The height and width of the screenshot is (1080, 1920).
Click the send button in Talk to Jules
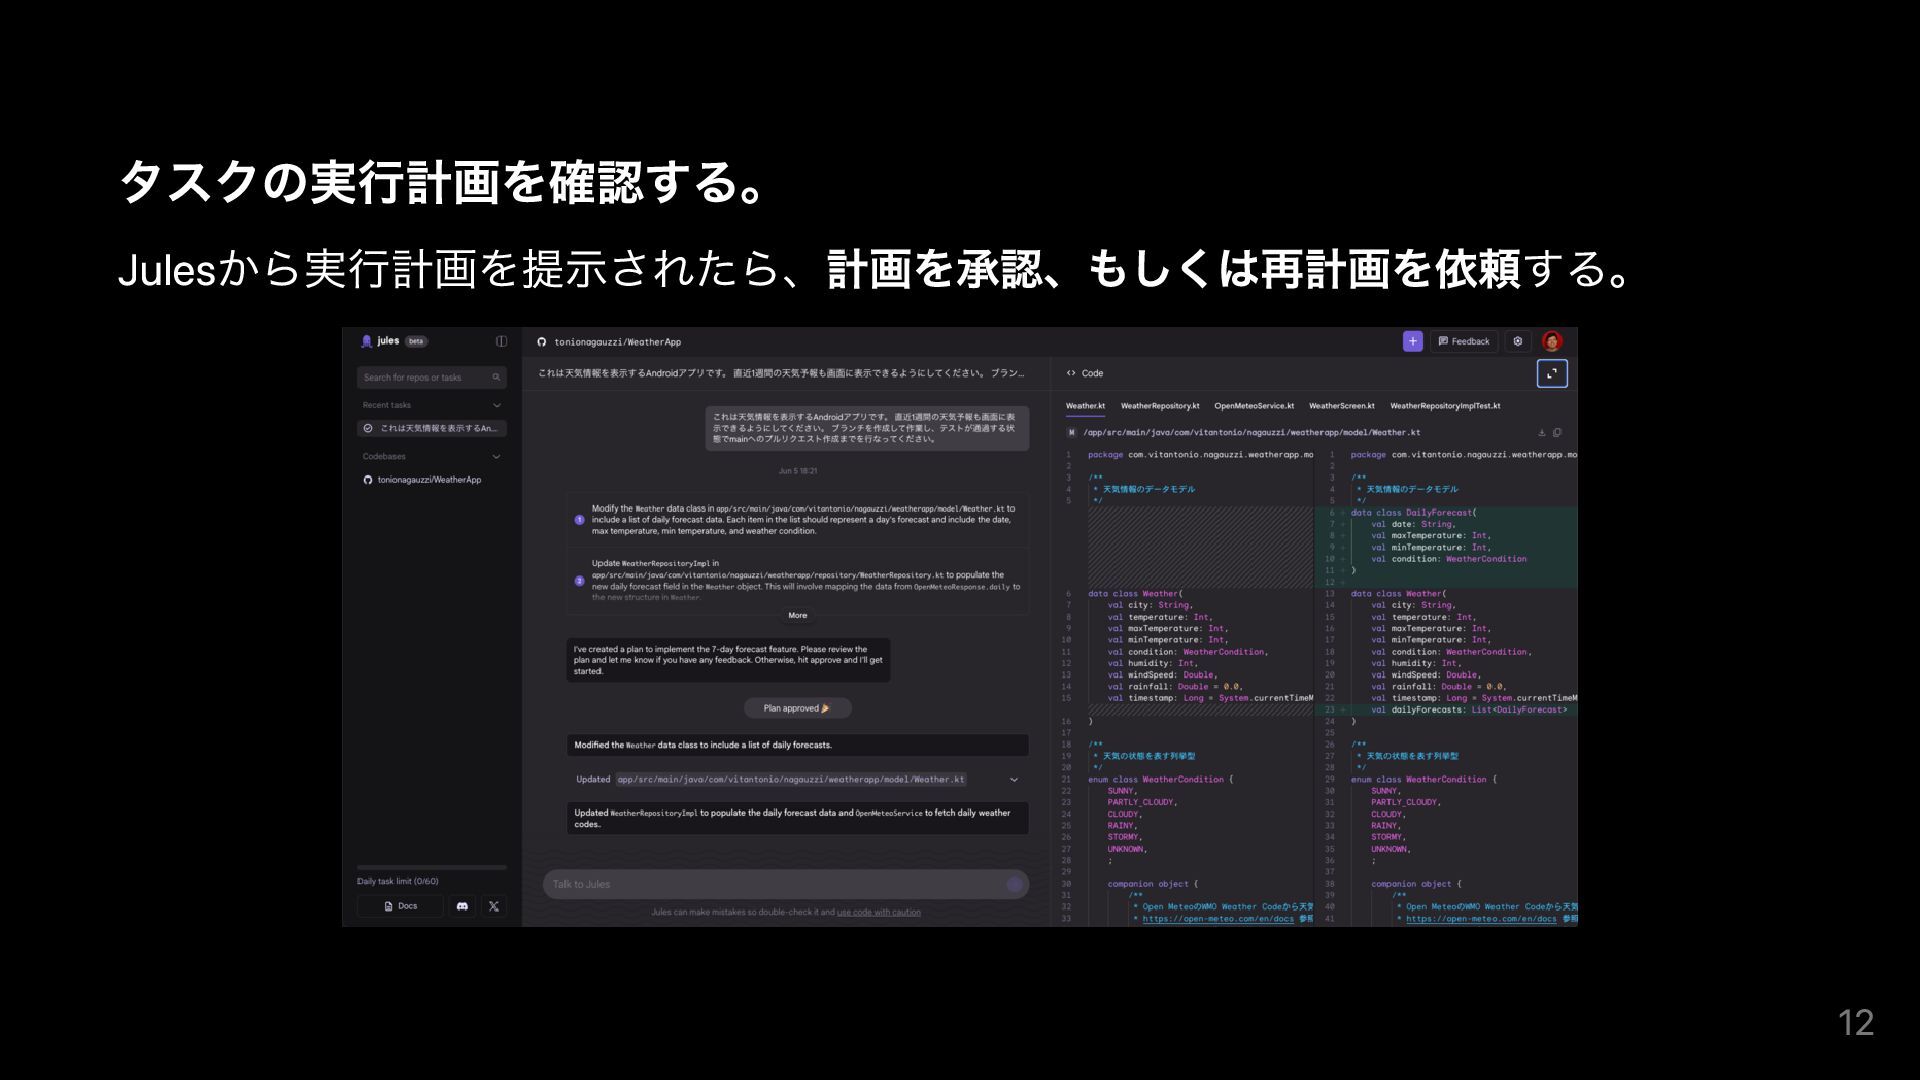point(1014,884)
